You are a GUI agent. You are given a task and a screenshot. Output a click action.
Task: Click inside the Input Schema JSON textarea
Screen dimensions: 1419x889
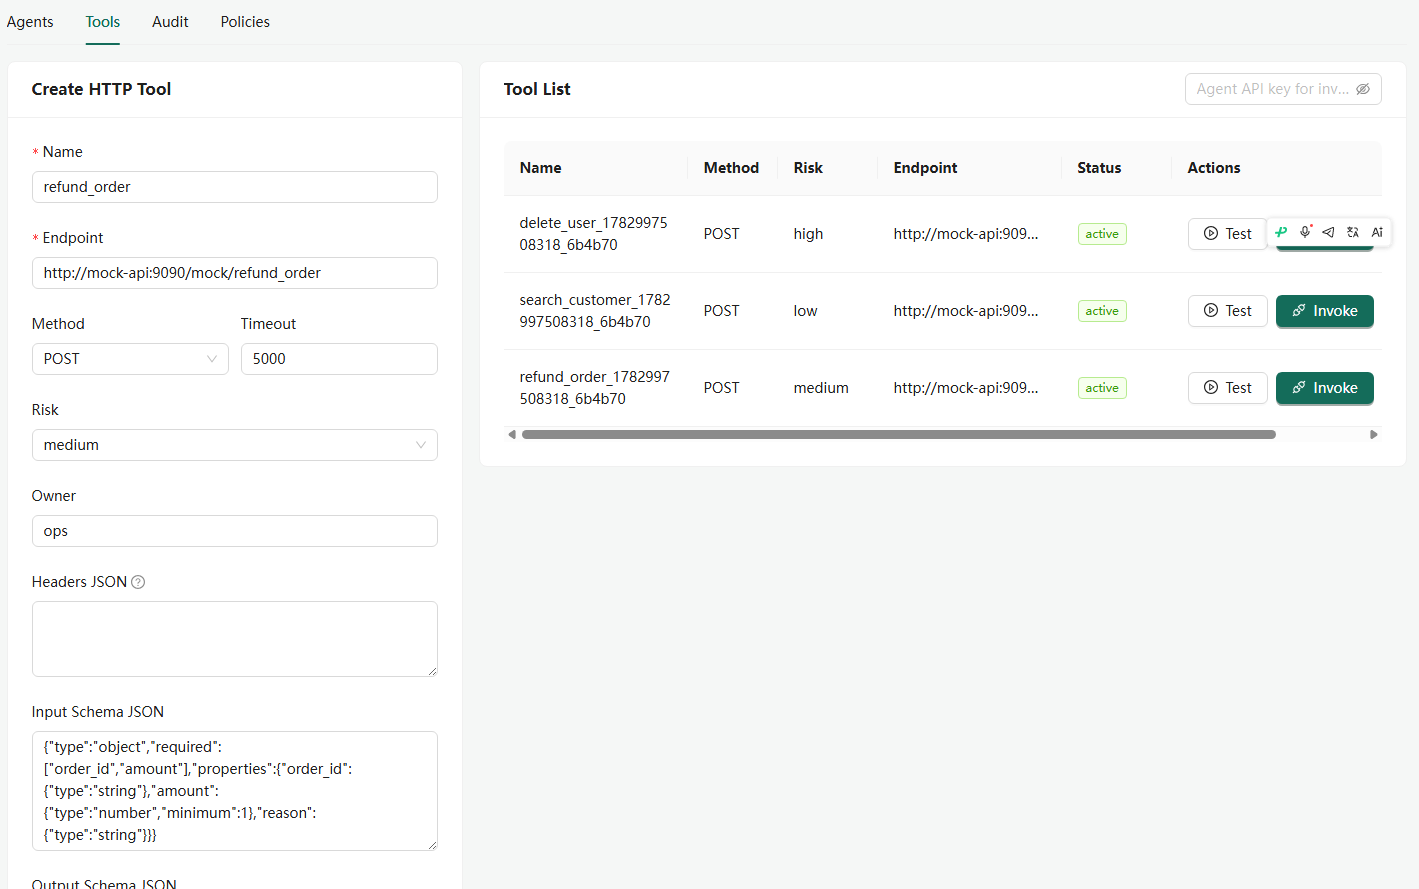click(x=235, y=791)
